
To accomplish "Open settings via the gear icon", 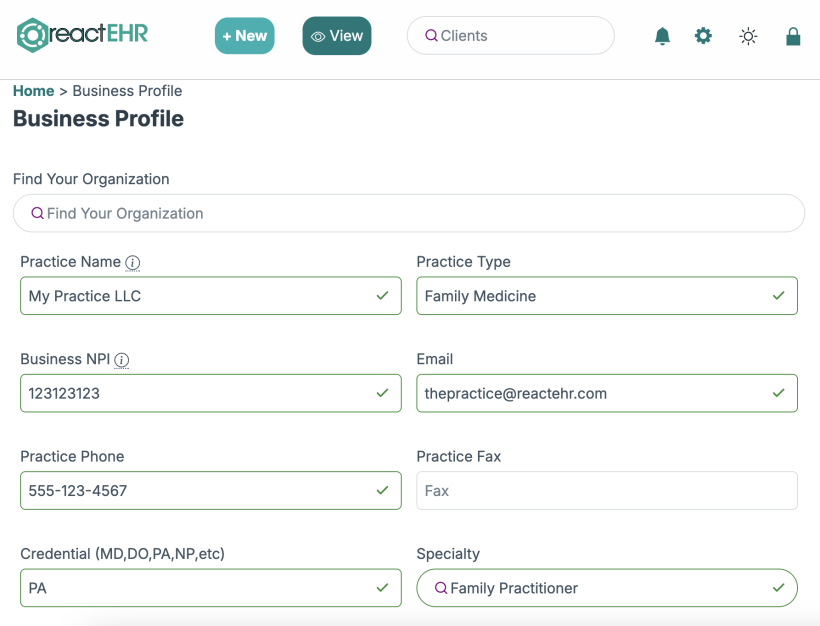I will 703,36.
